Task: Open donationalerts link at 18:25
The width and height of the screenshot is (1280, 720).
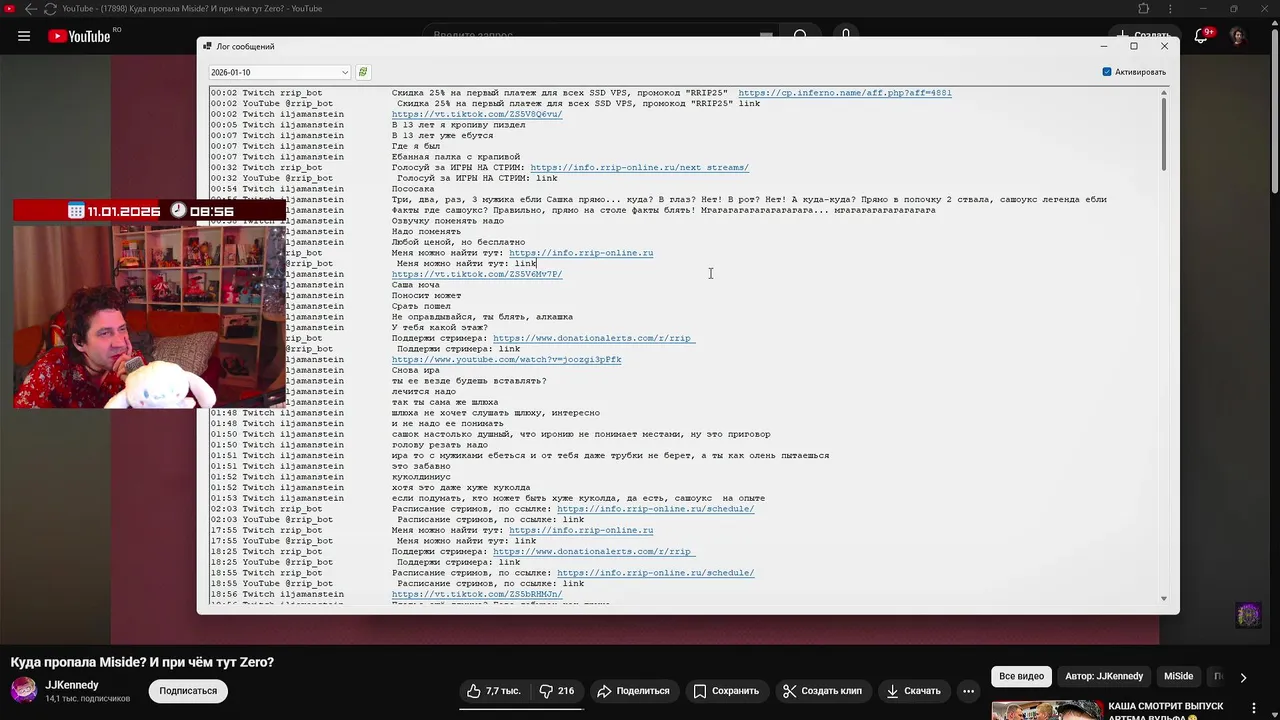Action: click(593, 551)
